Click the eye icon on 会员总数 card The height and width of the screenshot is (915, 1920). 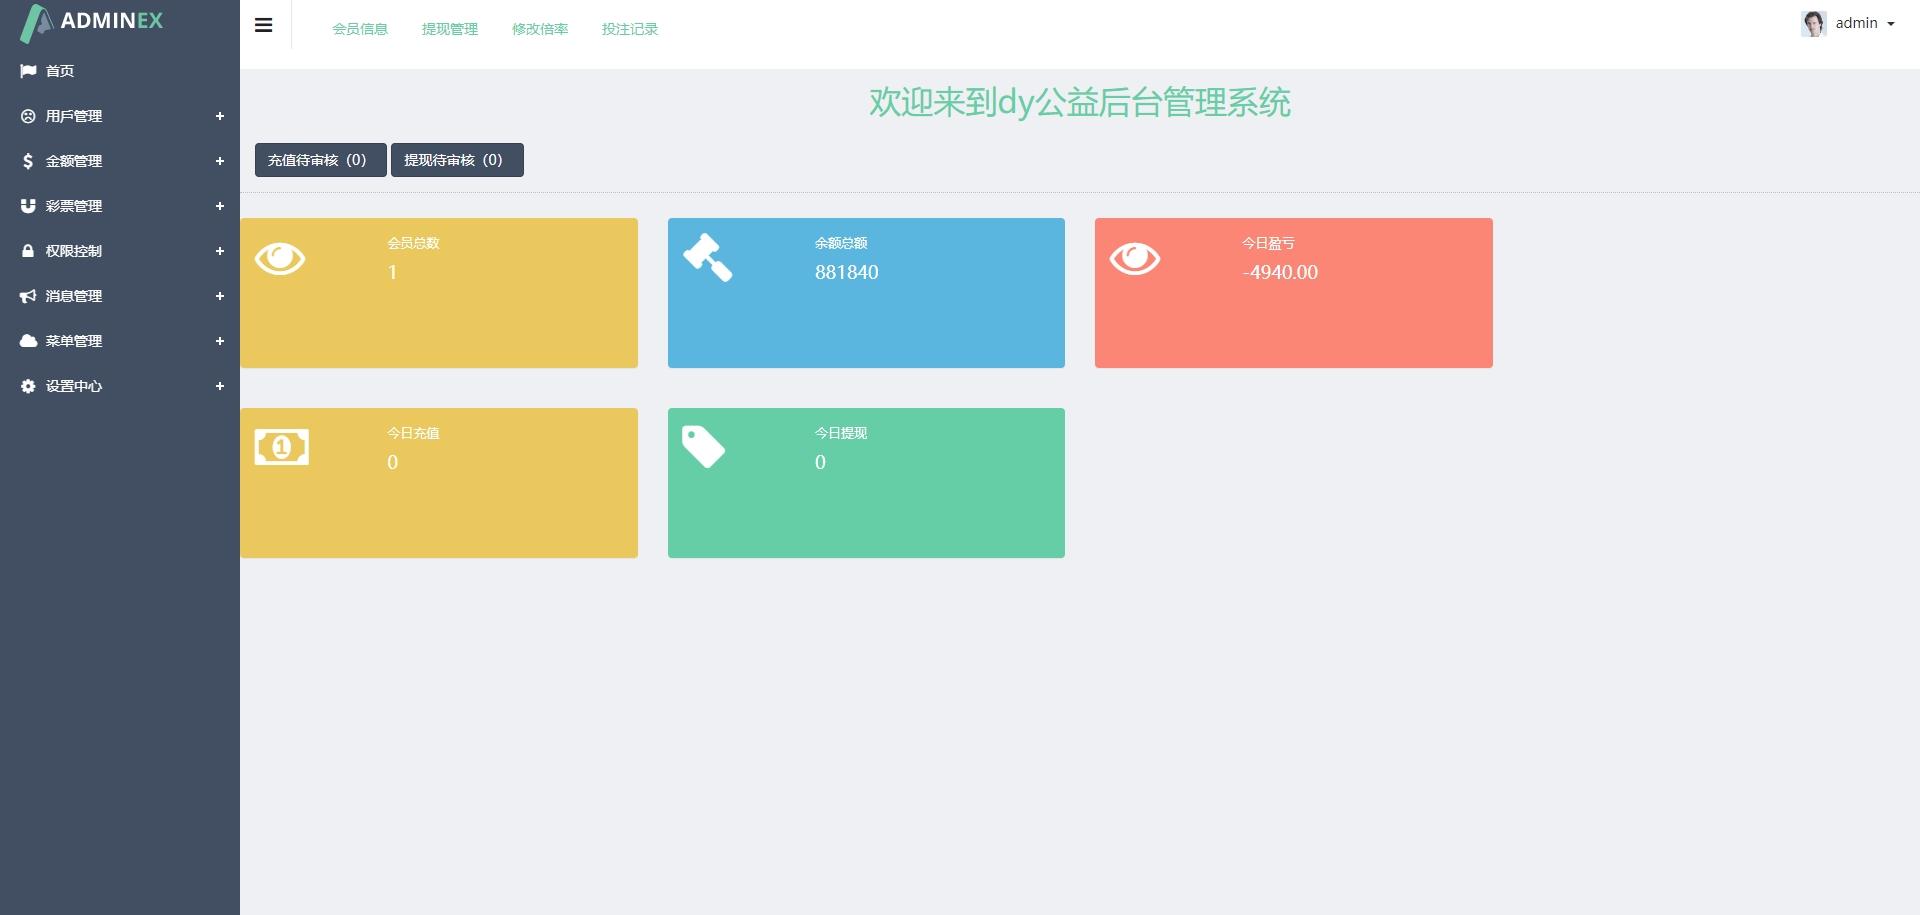(280, 259)
